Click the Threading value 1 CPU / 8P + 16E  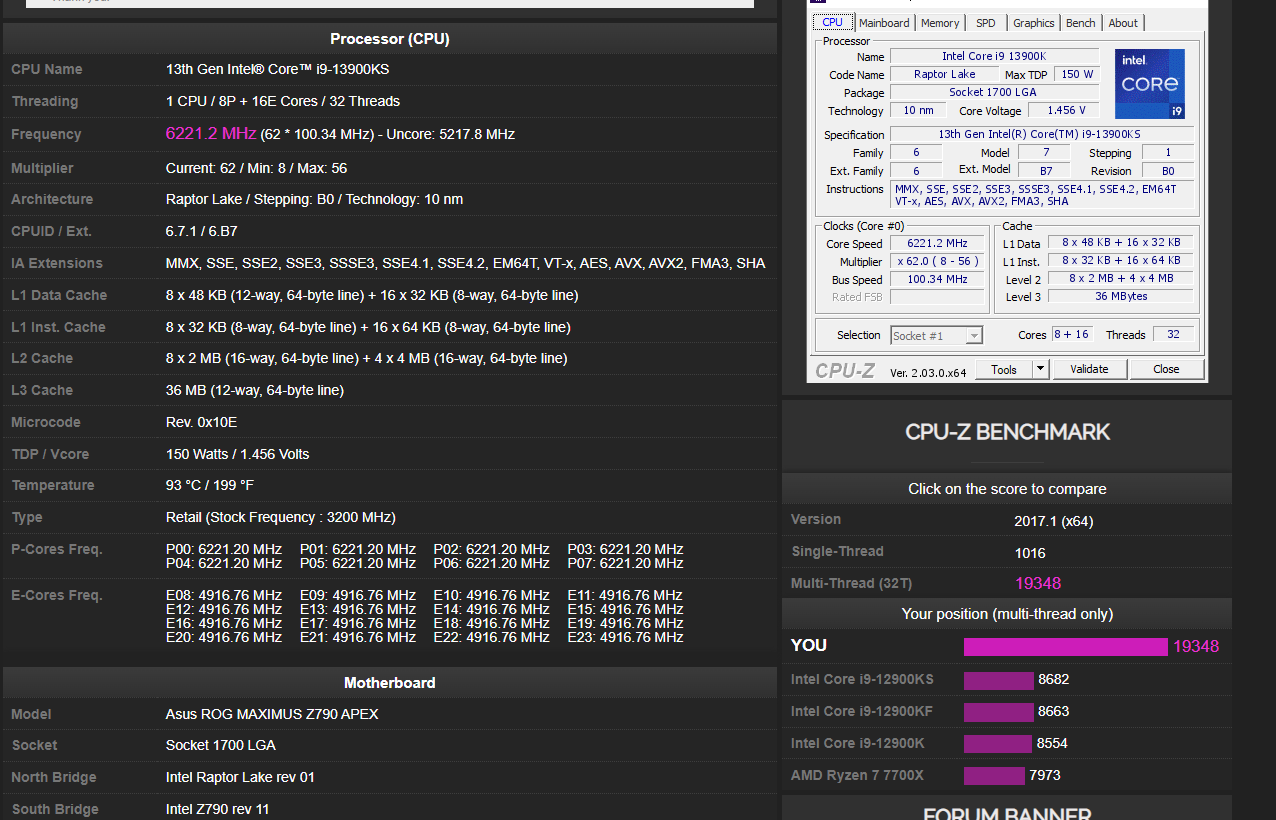[x=283, y=101]
